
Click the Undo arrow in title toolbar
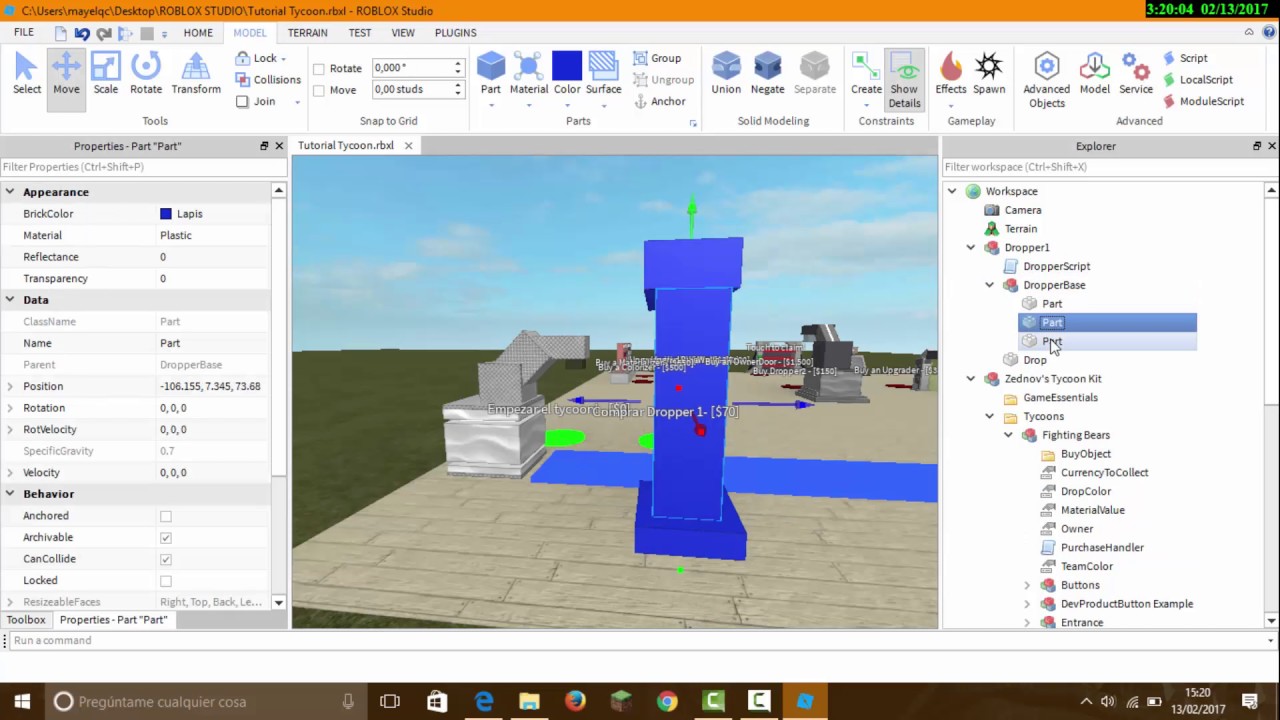[x=82, y=33]
